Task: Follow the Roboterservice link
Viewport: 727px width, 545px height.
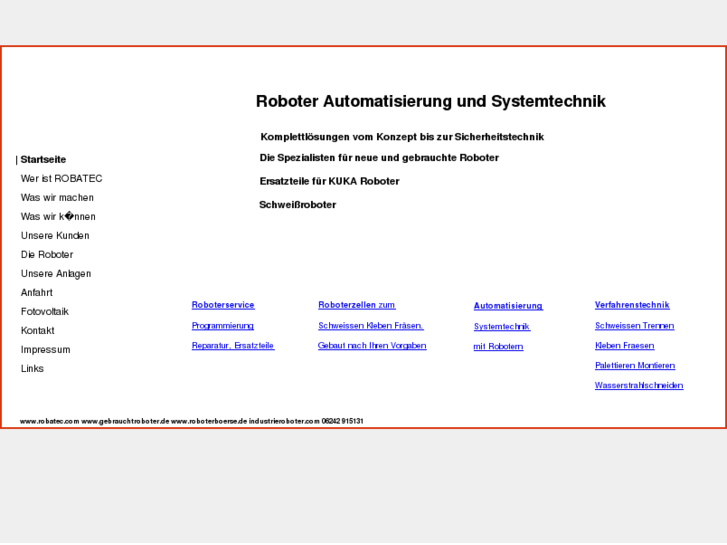Action: pyautogui.click(x=223, y=305)
